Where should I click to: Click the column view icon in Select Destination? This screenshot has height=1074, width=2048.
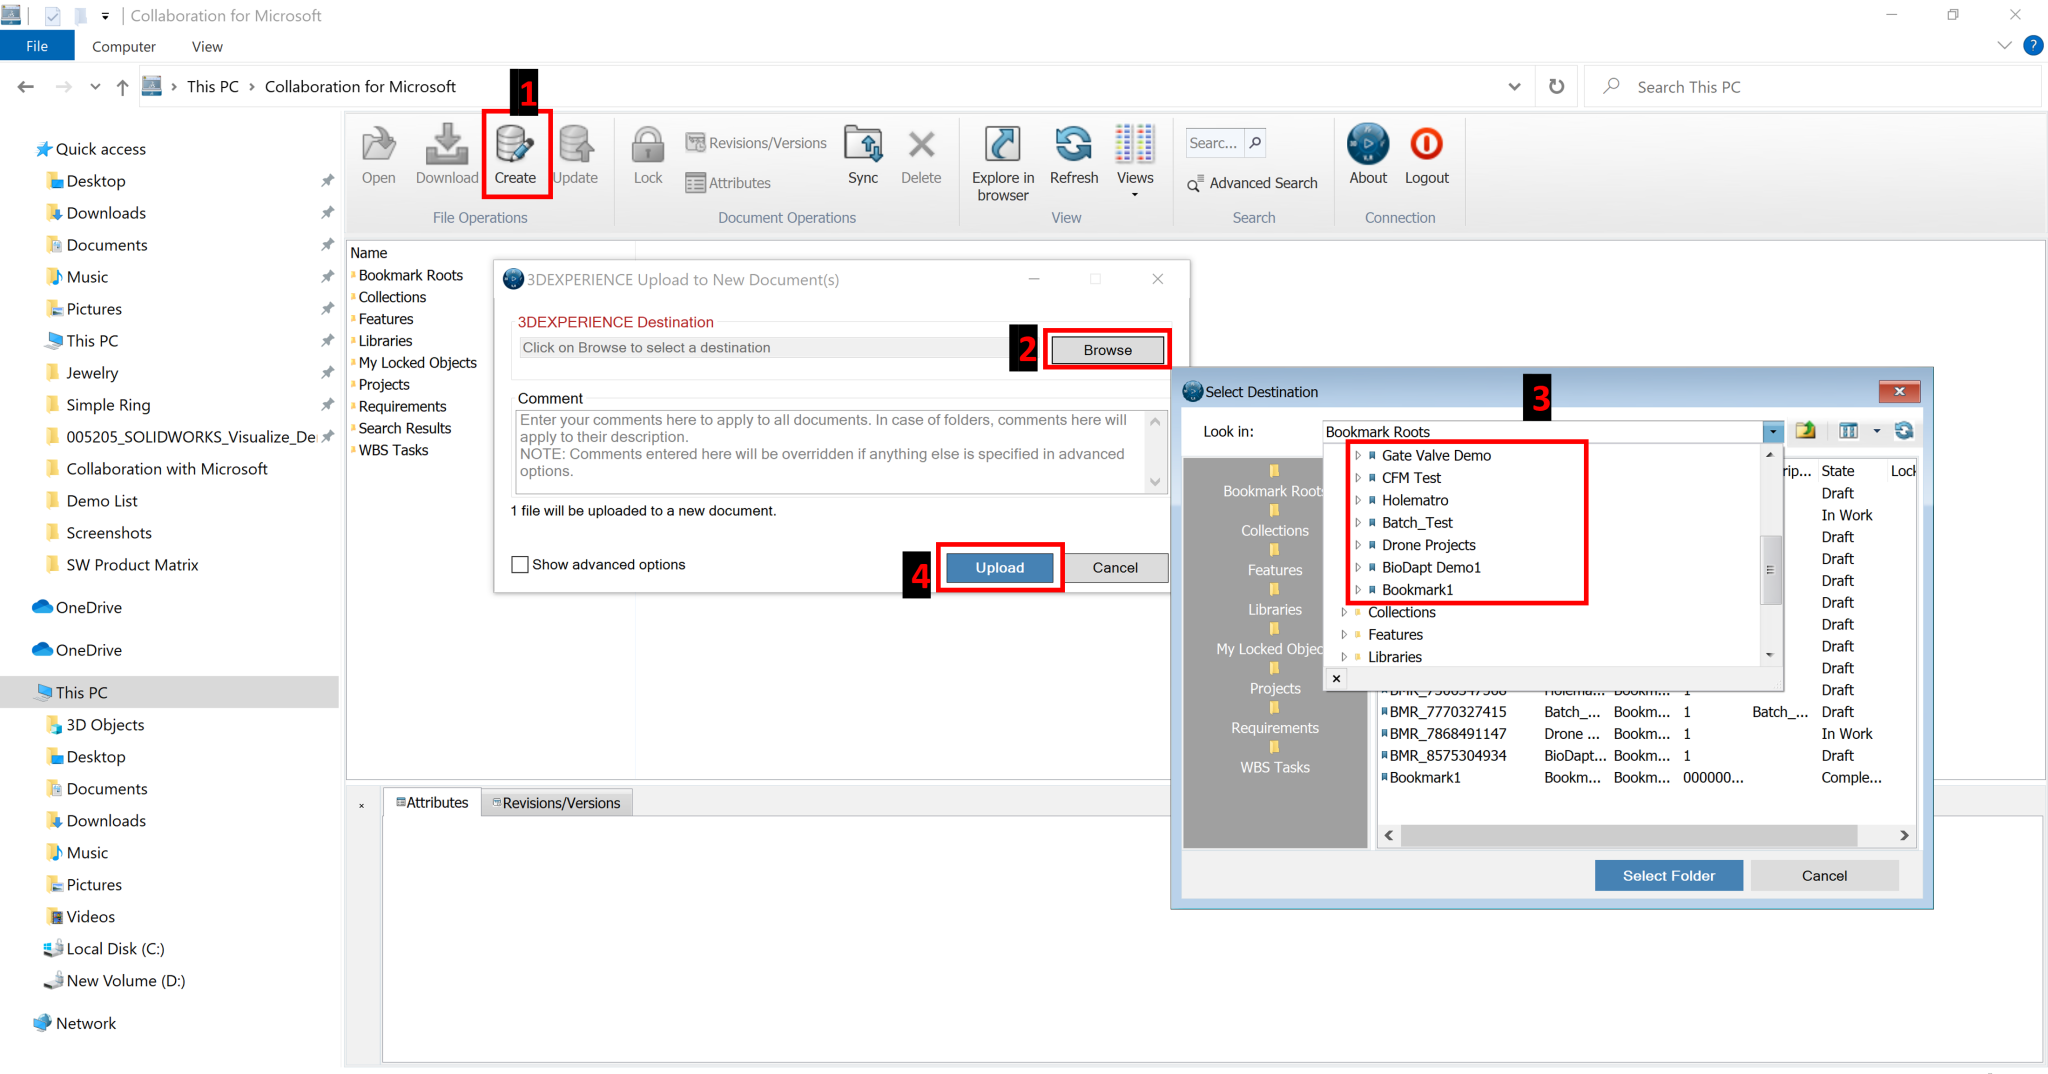click(1848, 431)
